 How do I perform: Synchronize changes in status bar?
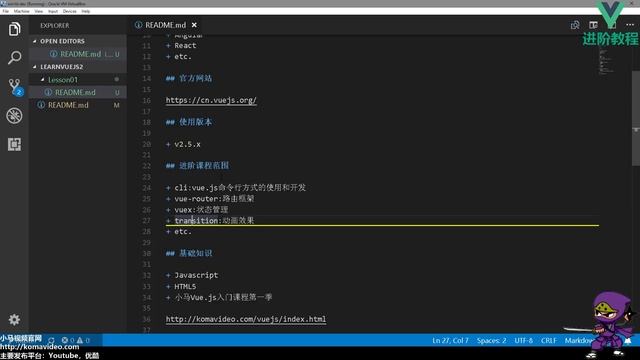coord(51,340)
